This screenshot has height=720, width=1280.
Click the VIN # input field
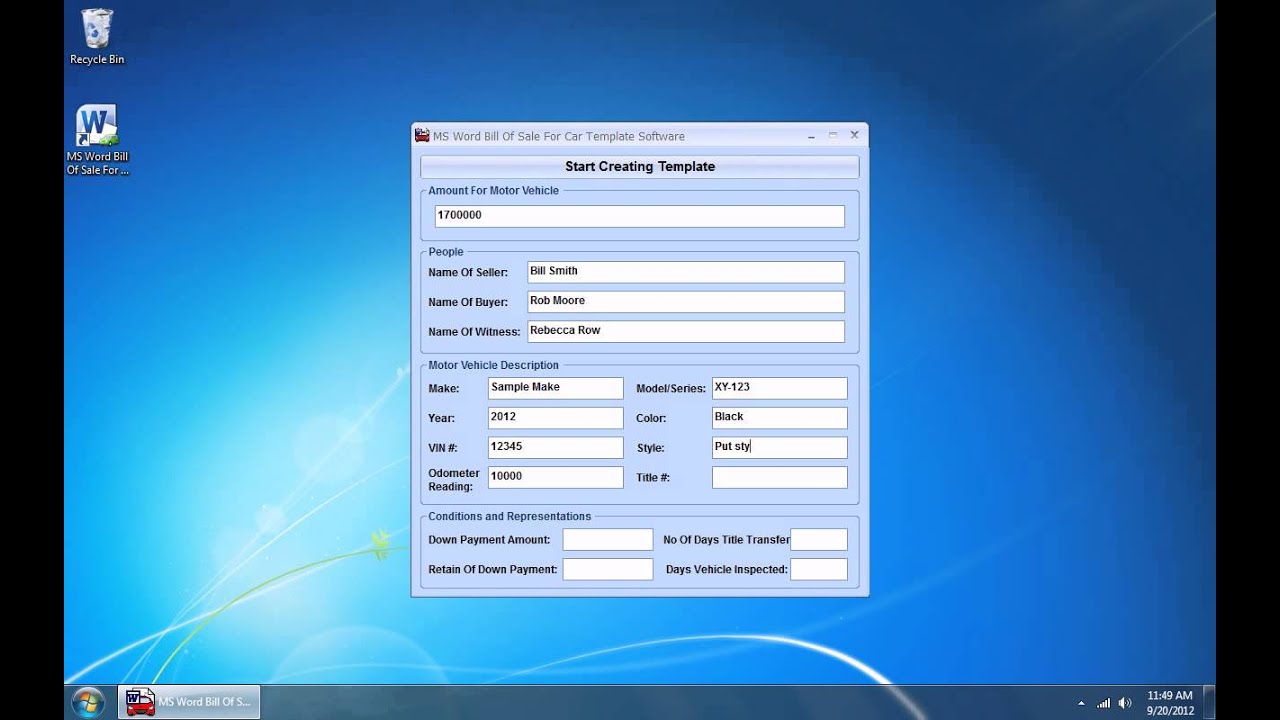point(556,448)
